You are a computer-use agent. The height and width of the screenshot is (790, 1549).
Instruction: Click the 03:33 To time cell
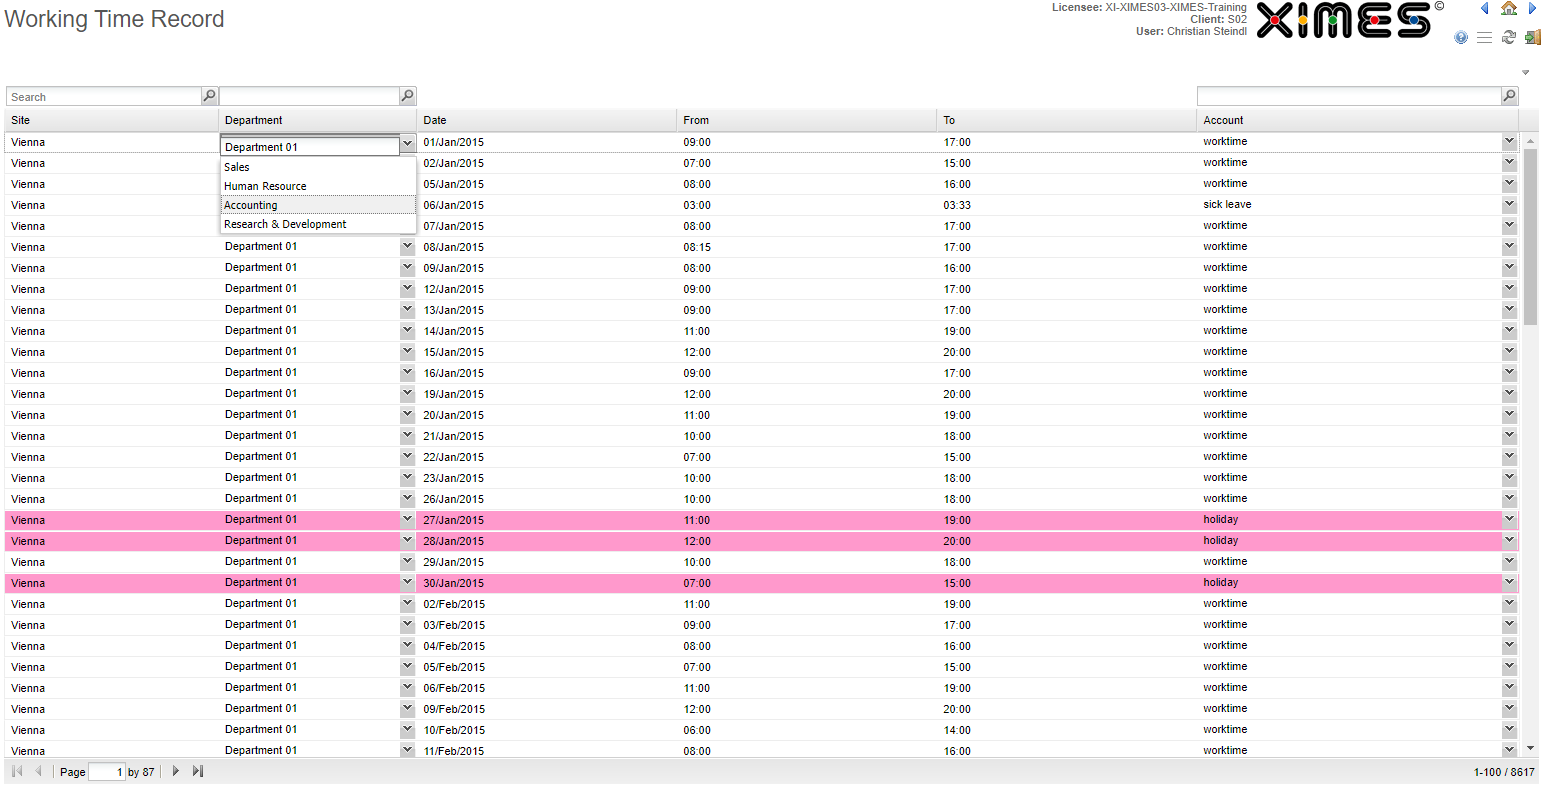pos(1067,205)
